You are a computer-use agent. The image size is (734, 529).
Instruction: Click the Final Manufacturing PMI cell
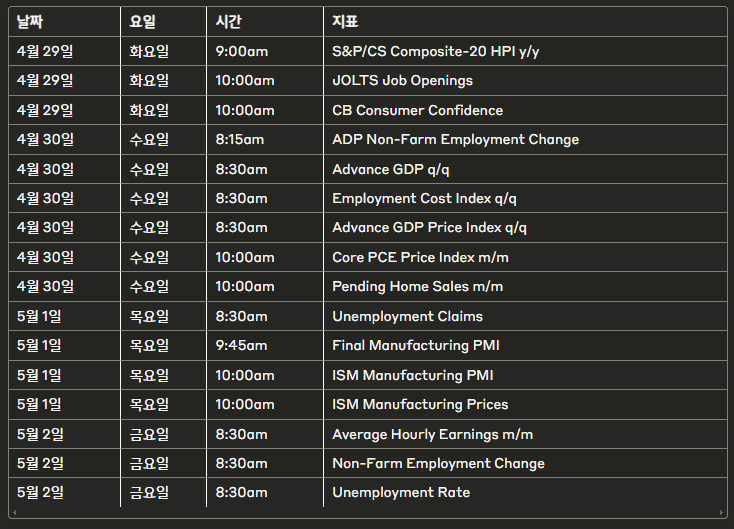pyautogui.click(x=415, y=345)
